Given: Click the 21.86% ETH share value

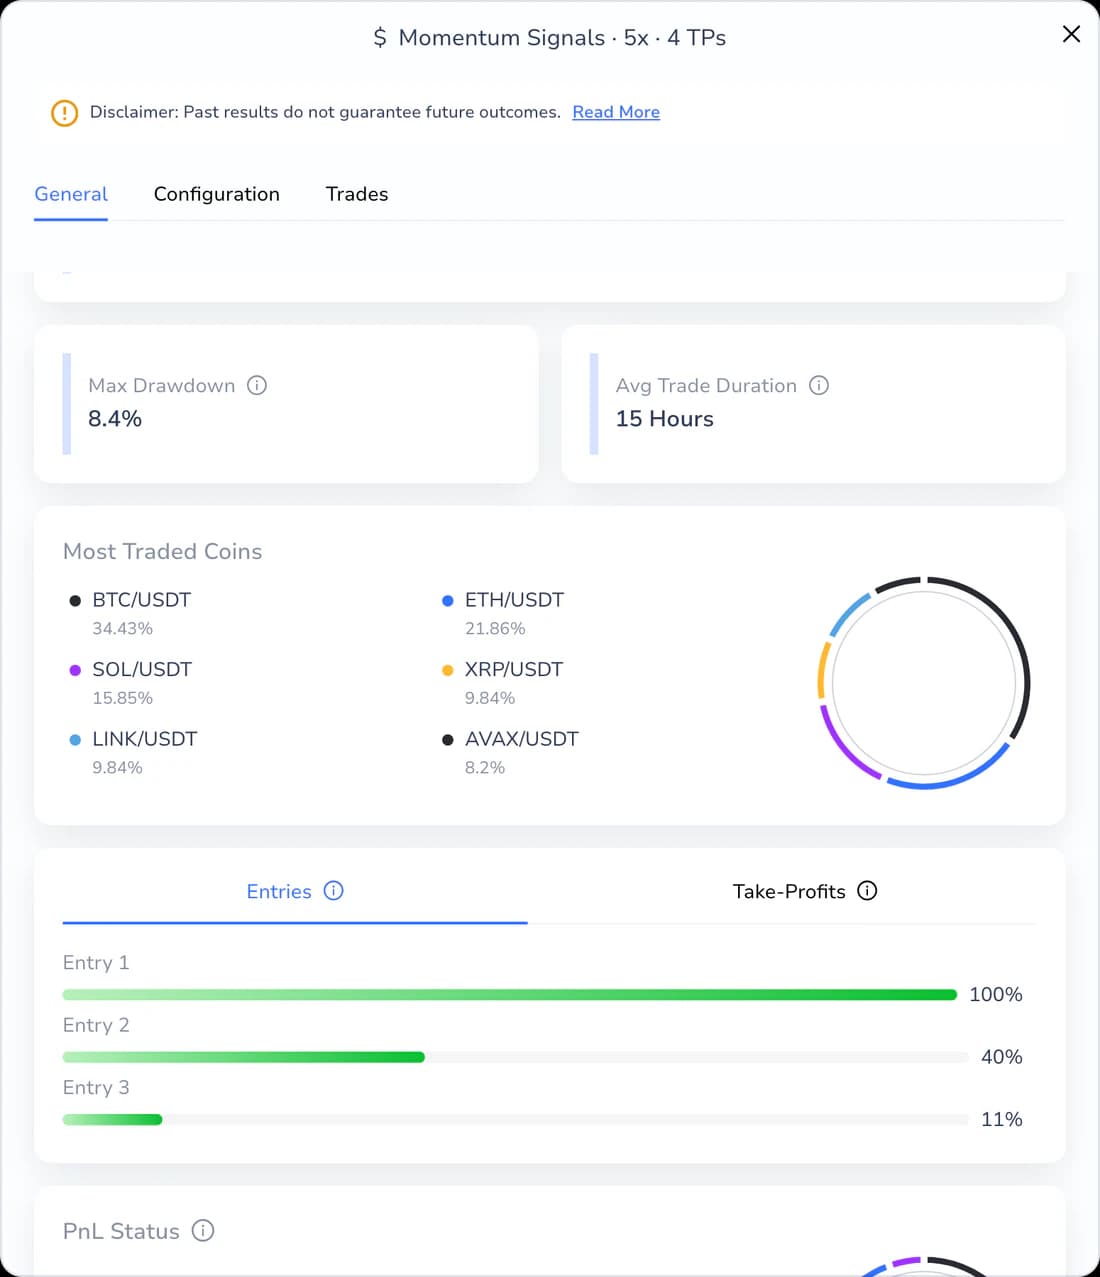Looking at the screenshot, I should click(x=495, y=629).
